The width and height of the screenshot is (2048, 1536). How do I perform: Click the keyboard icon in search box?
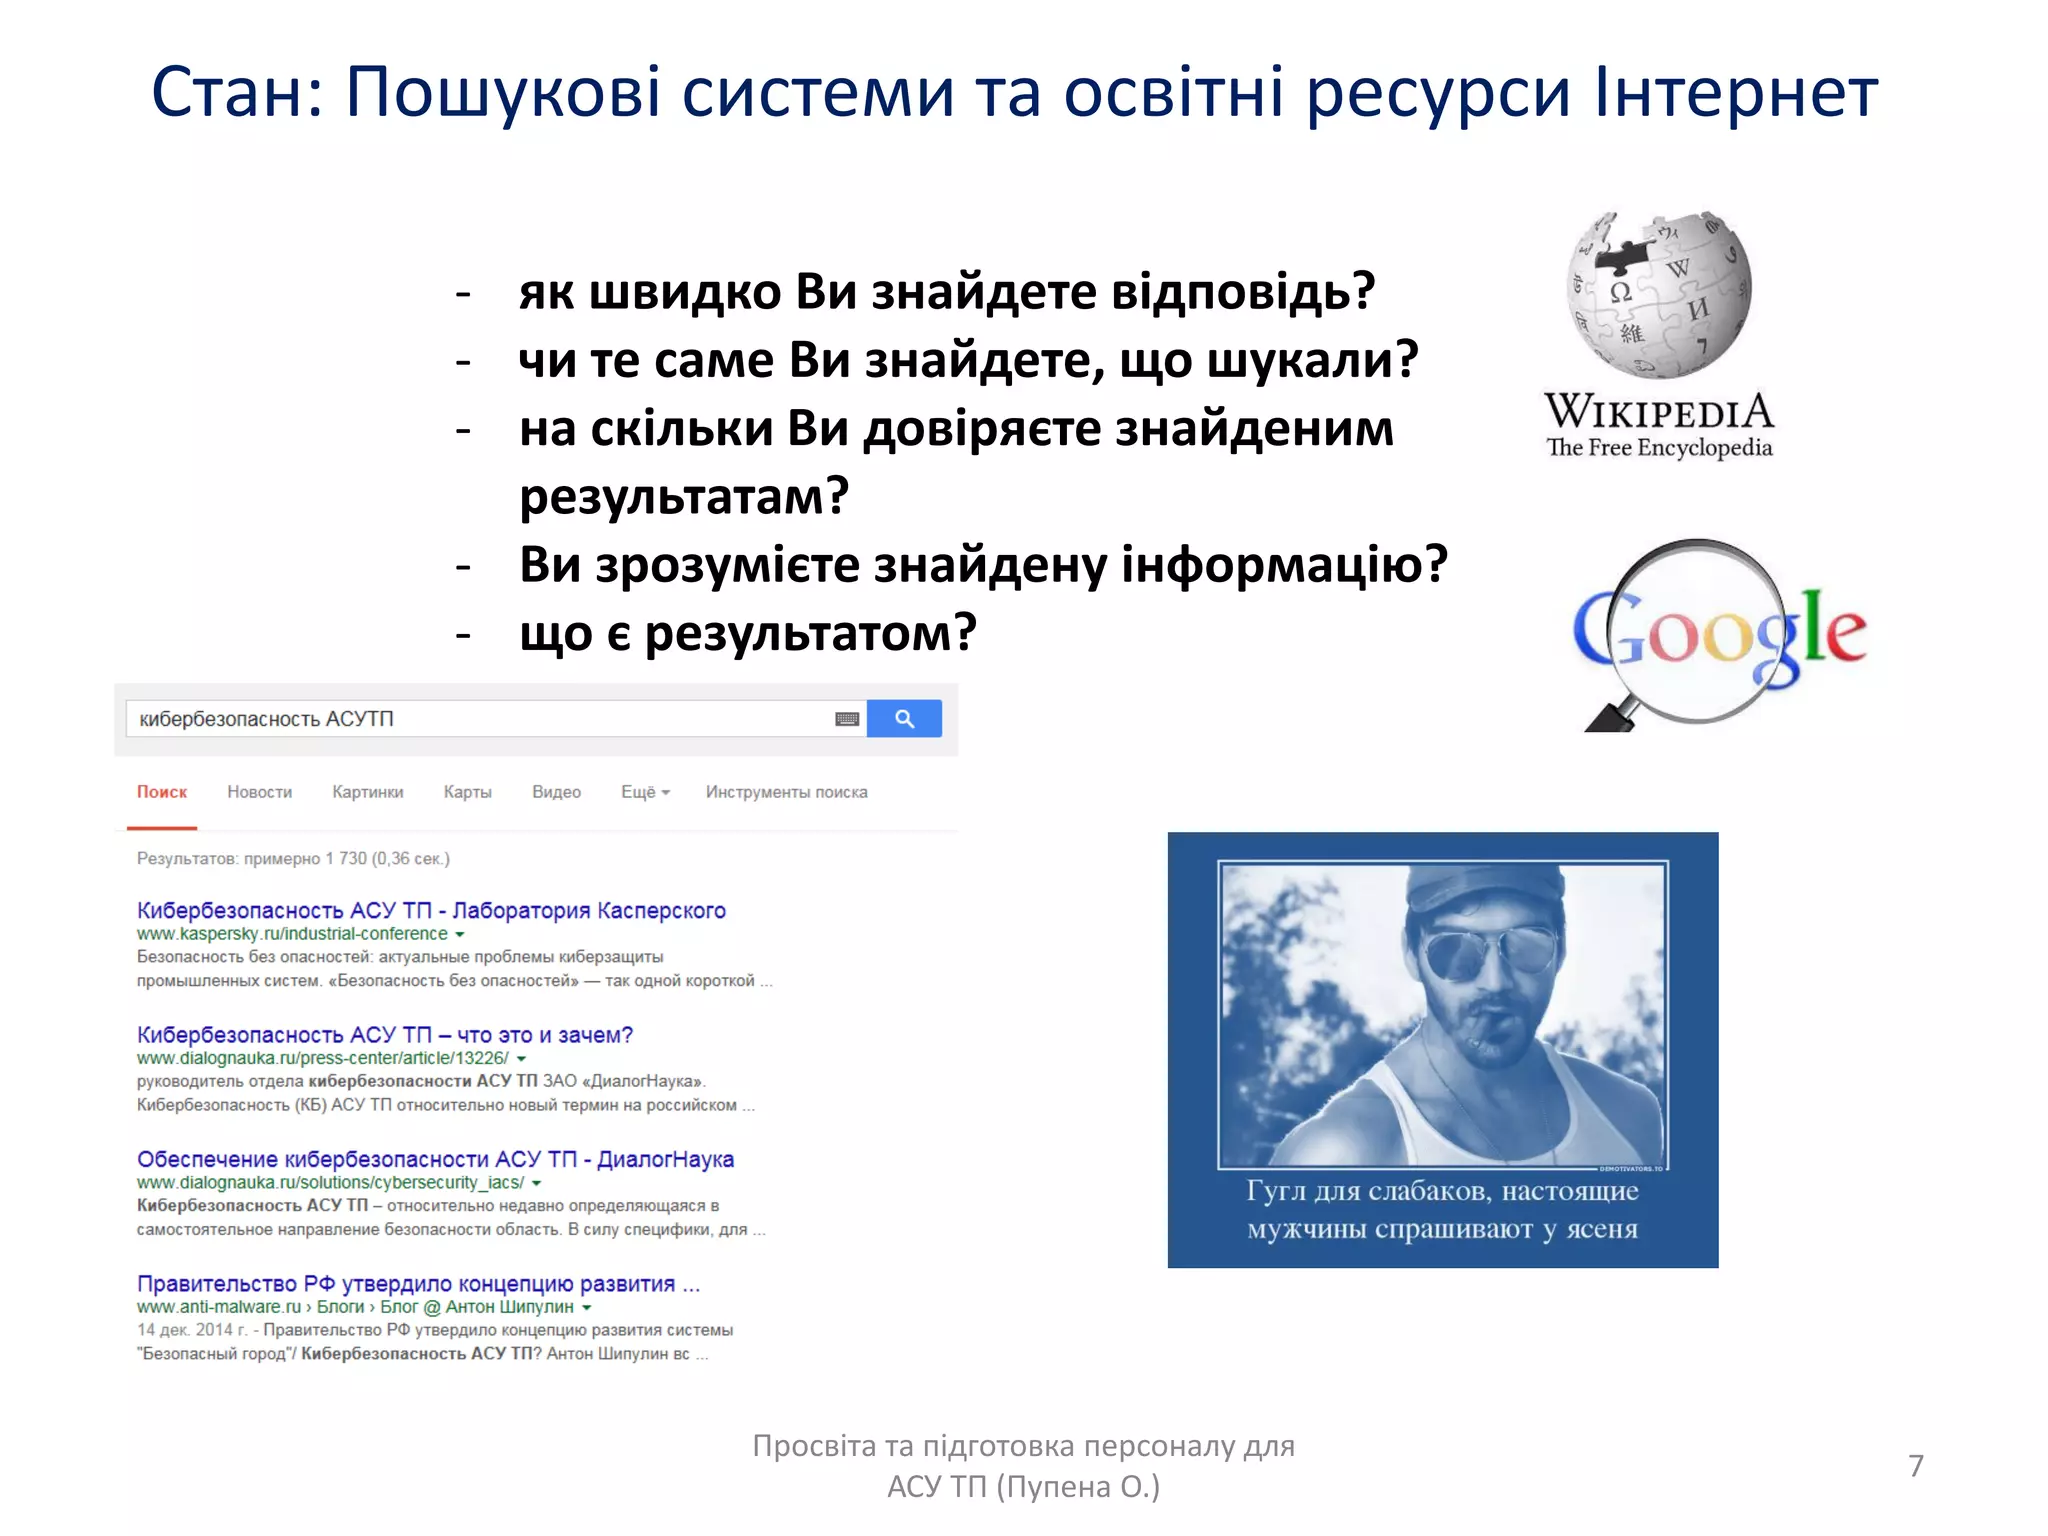point(847,719)
